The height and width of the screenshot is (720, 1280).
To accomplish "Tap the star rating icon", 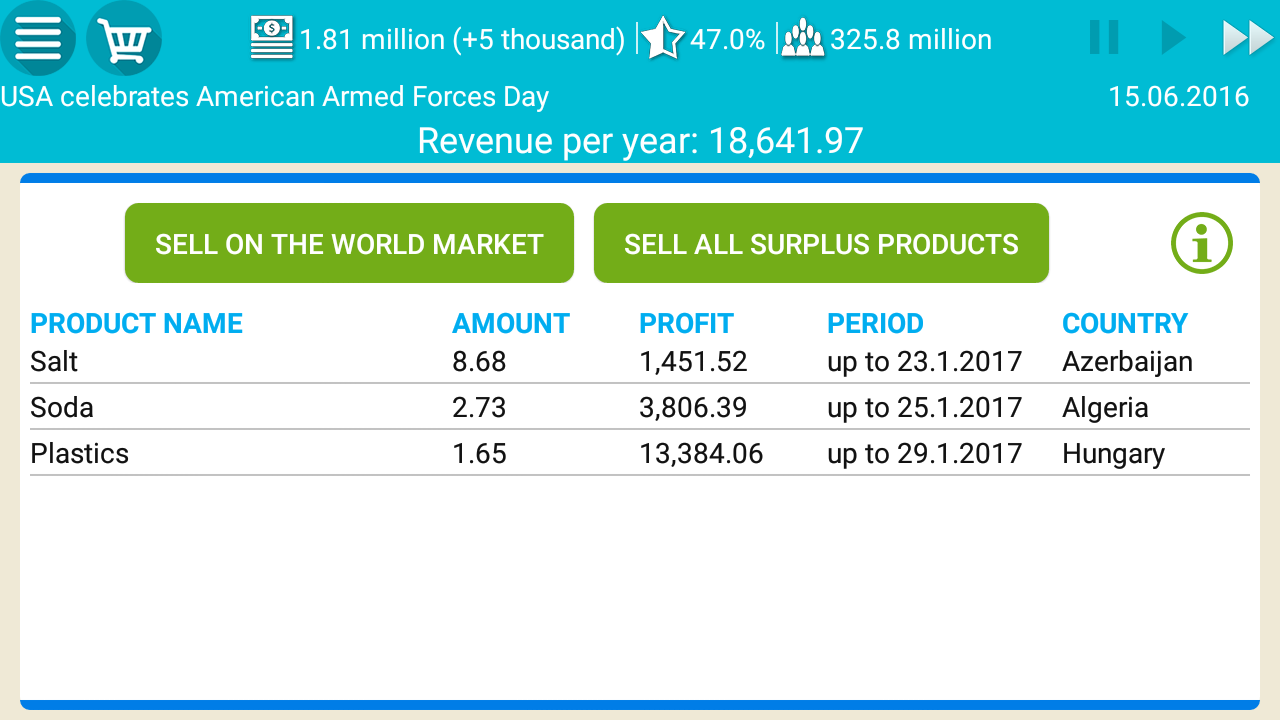I will point(662,39).
